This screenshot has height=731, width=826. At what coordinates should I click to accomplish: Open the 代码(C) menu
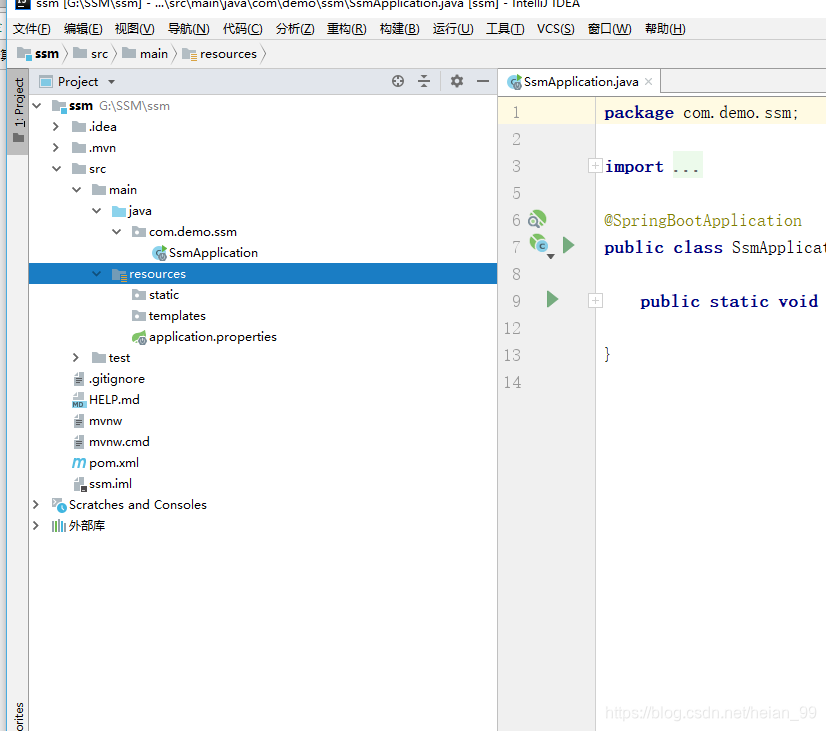click(242, 29)
